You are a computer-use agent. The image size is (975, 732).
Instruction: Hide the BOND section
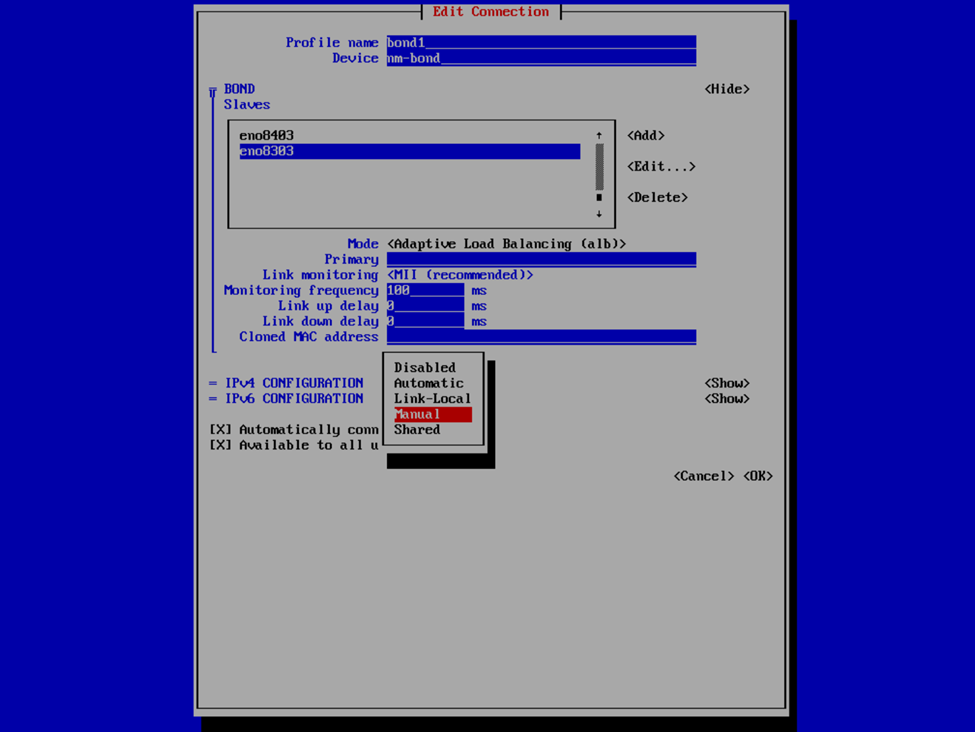[x=727, y=89]
